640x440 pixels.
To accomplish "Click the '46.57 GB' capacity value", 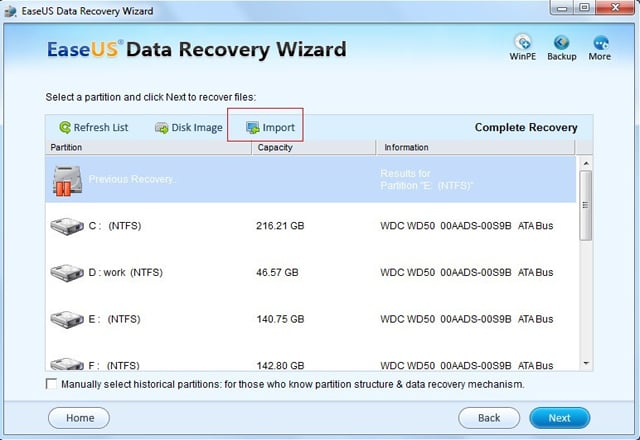I will 277,272.
